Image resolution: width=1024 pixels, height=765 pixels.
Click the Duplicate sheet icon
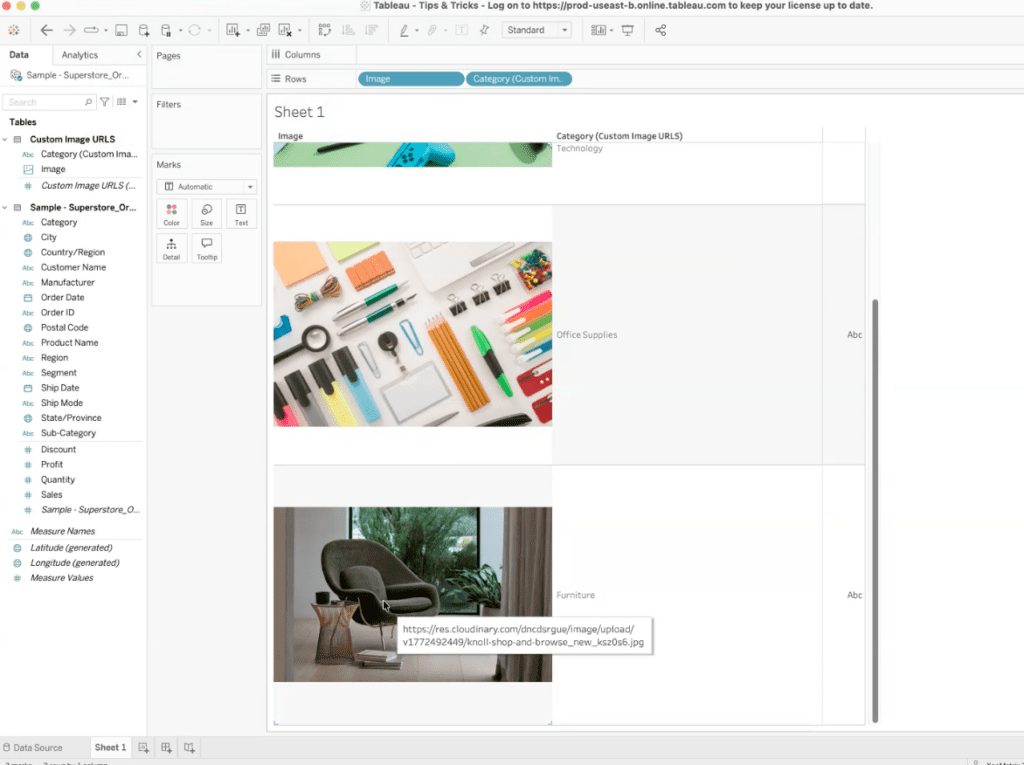263,30
